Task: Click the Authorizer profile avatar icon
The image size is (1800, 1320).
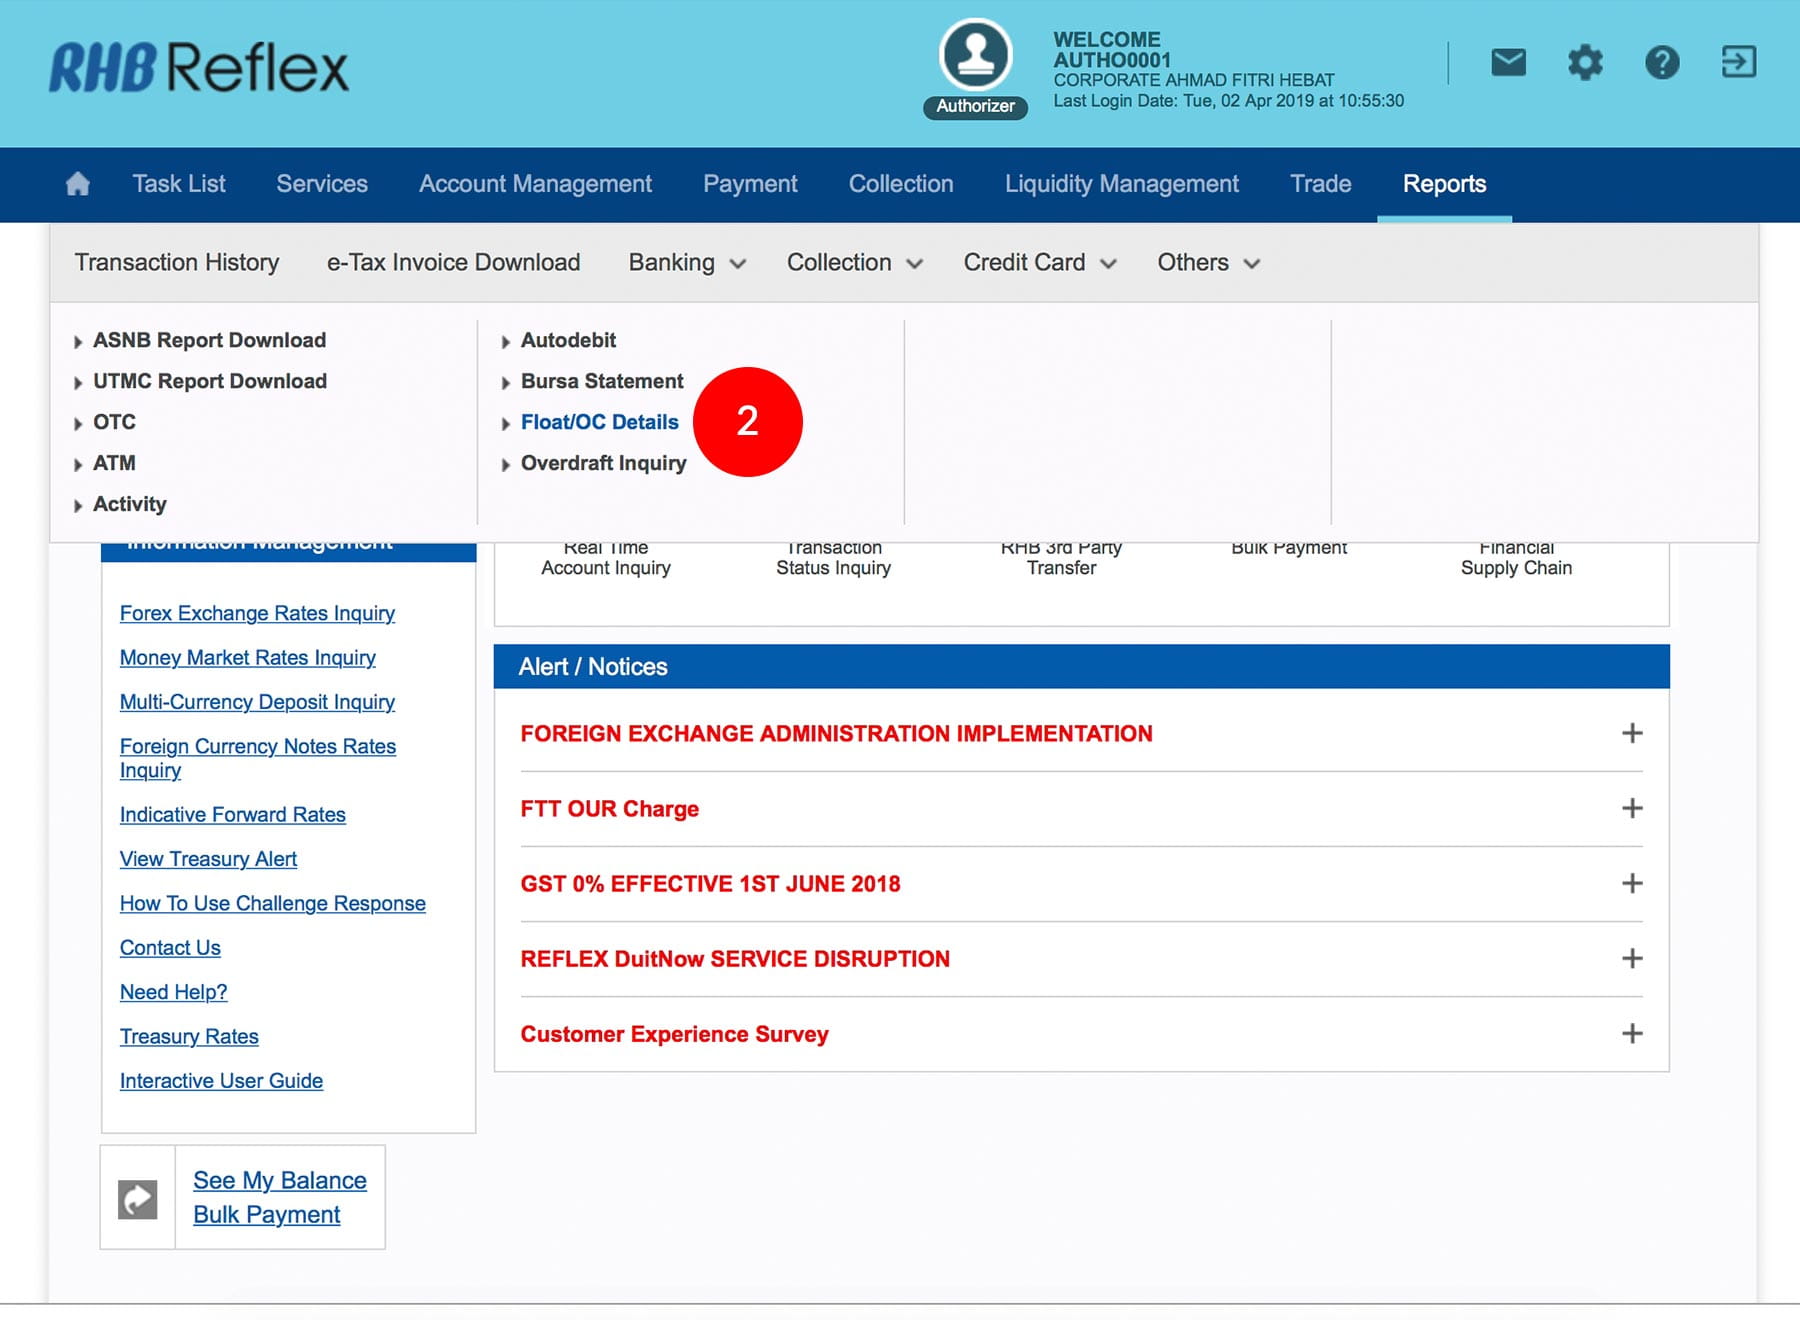Action: pos(975,56)
